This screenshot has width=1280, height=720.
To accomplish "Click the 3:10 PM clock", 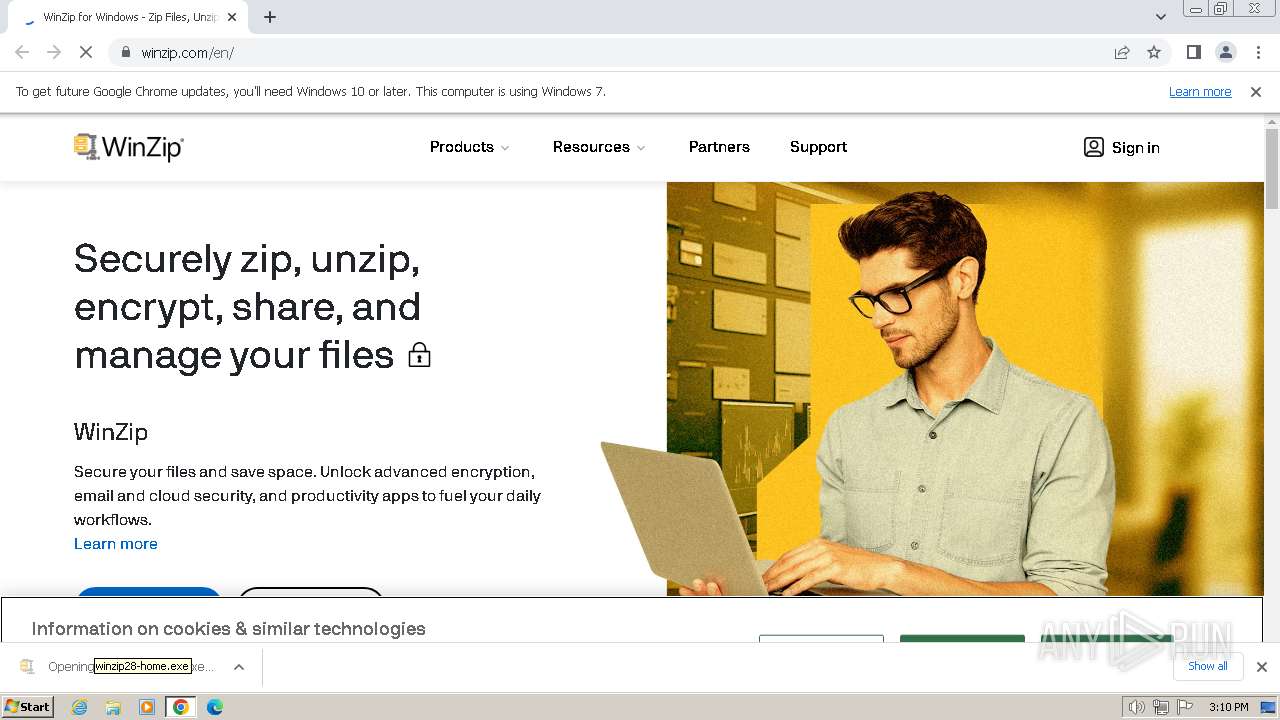I will click(x=1229, y=707).
